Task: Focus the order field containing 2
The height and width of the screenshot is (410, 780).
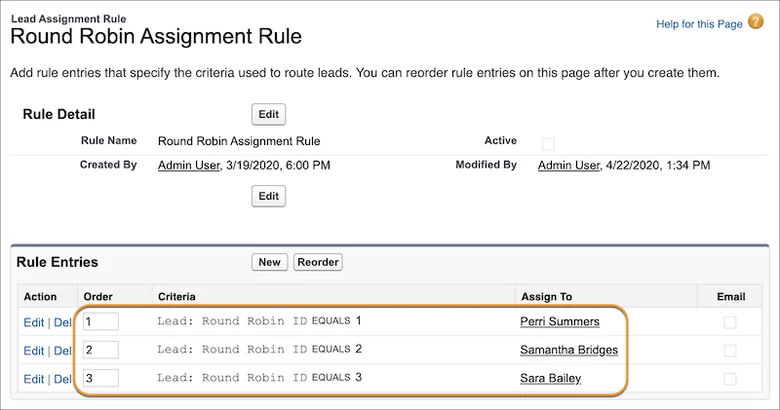Action: (x=101, y=350)
